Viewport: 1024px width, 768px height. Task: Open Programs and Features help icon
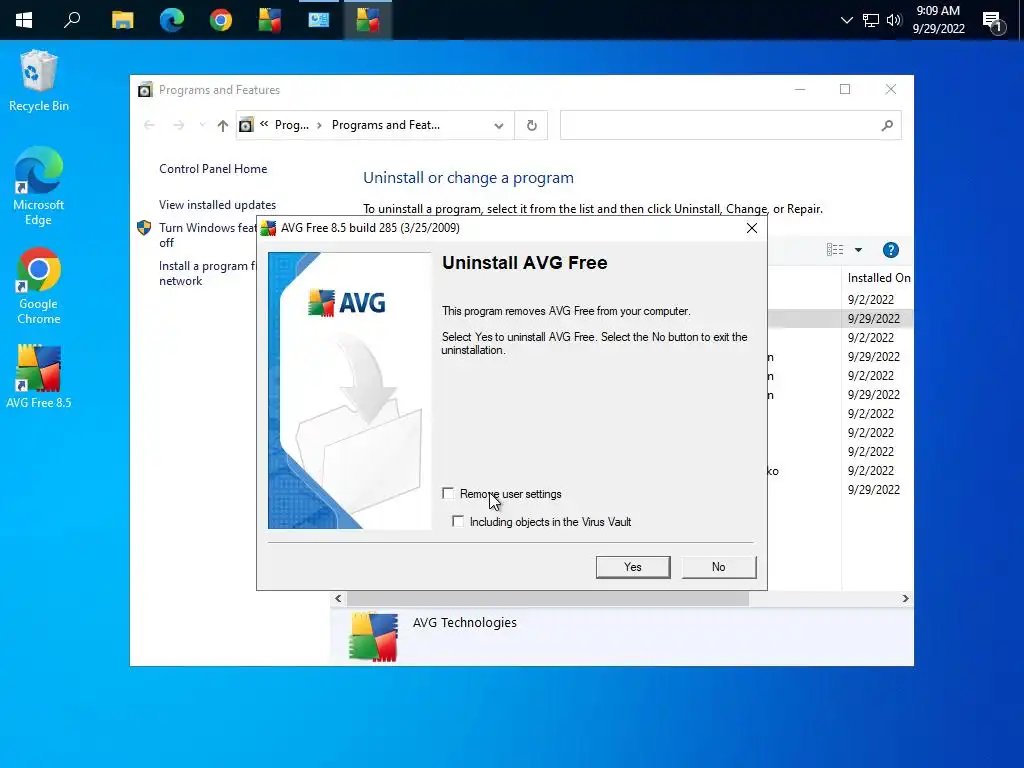[x=890, y=249]
